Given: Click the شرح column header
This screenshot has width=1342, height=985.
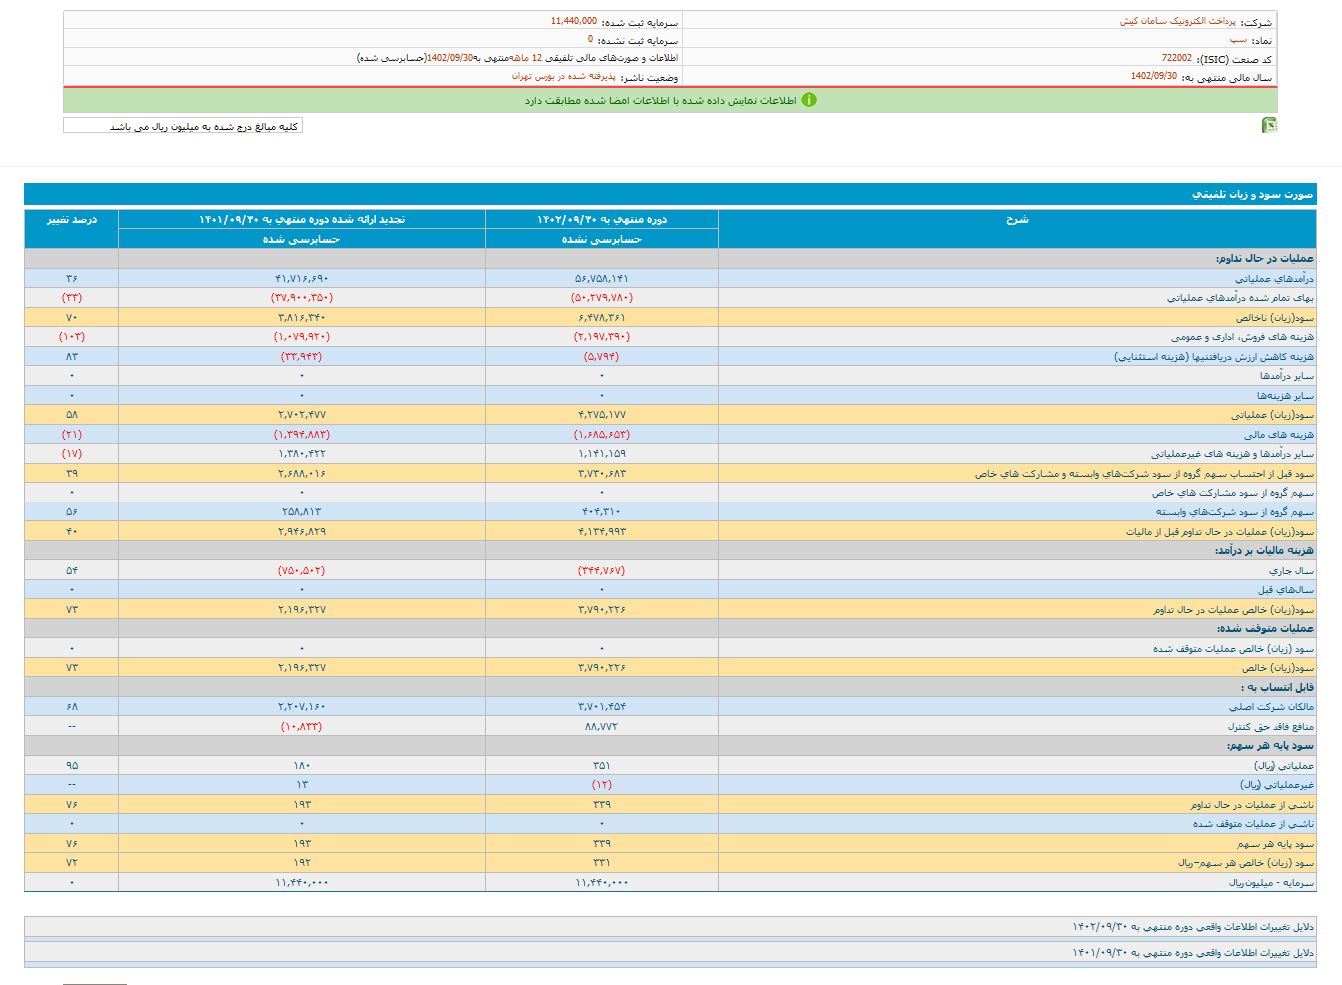Looking at the screenshot, I should 1017,219.
